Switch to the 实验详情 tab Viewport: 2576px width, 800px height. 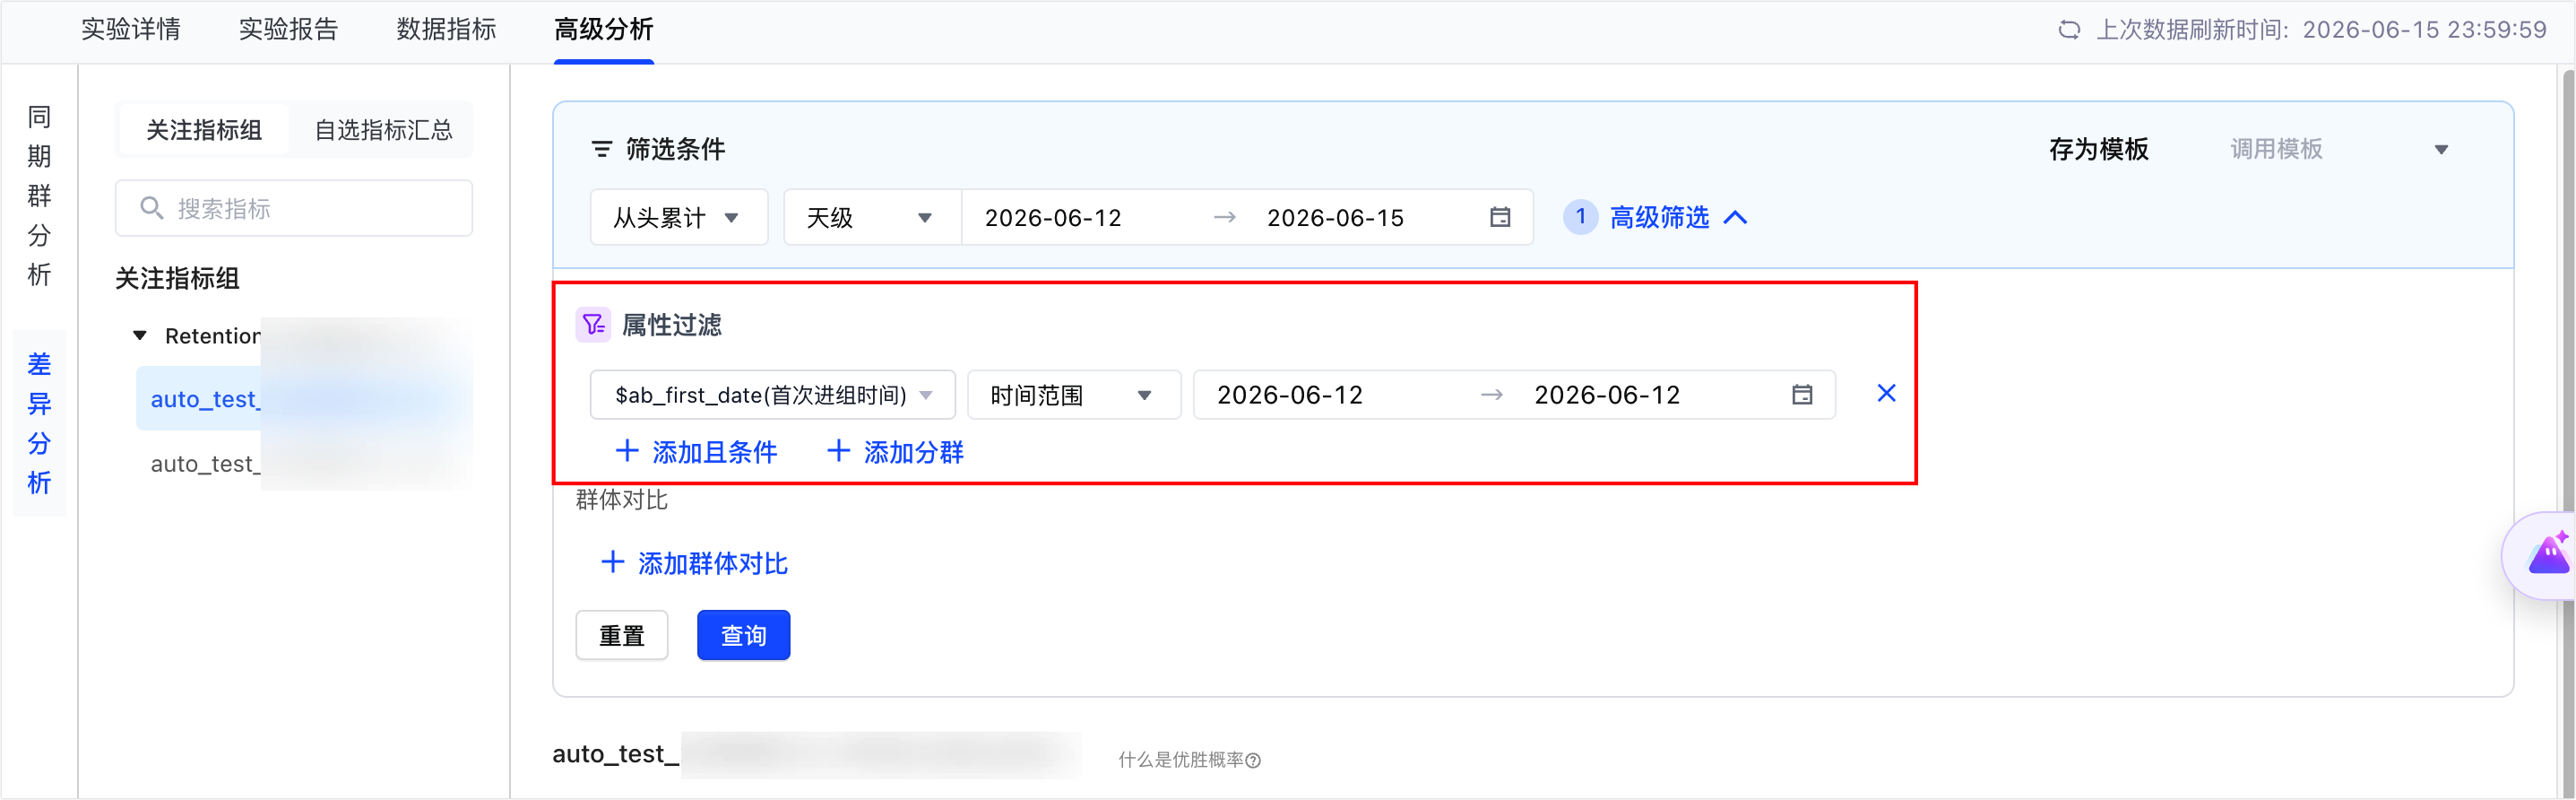(x=131, y=30)
